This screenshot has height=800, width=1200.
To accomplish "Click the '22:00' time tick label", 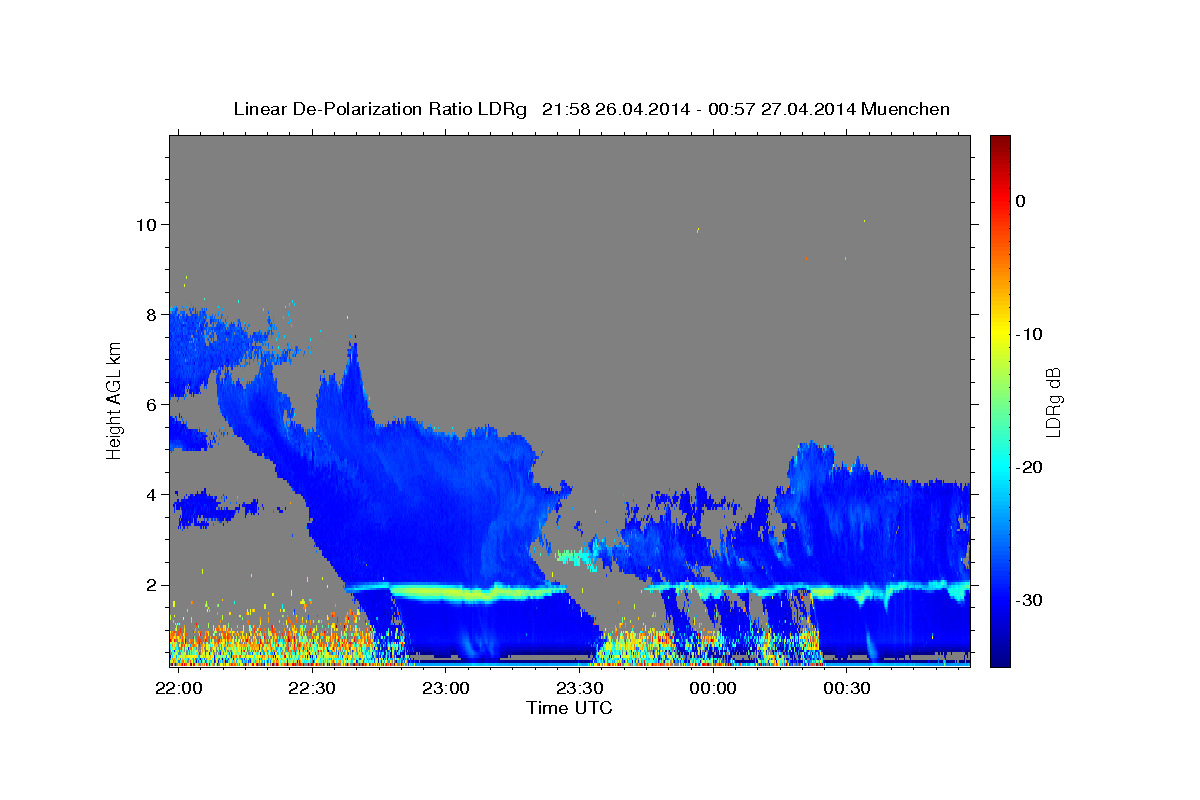I will (x=179, y=689).
